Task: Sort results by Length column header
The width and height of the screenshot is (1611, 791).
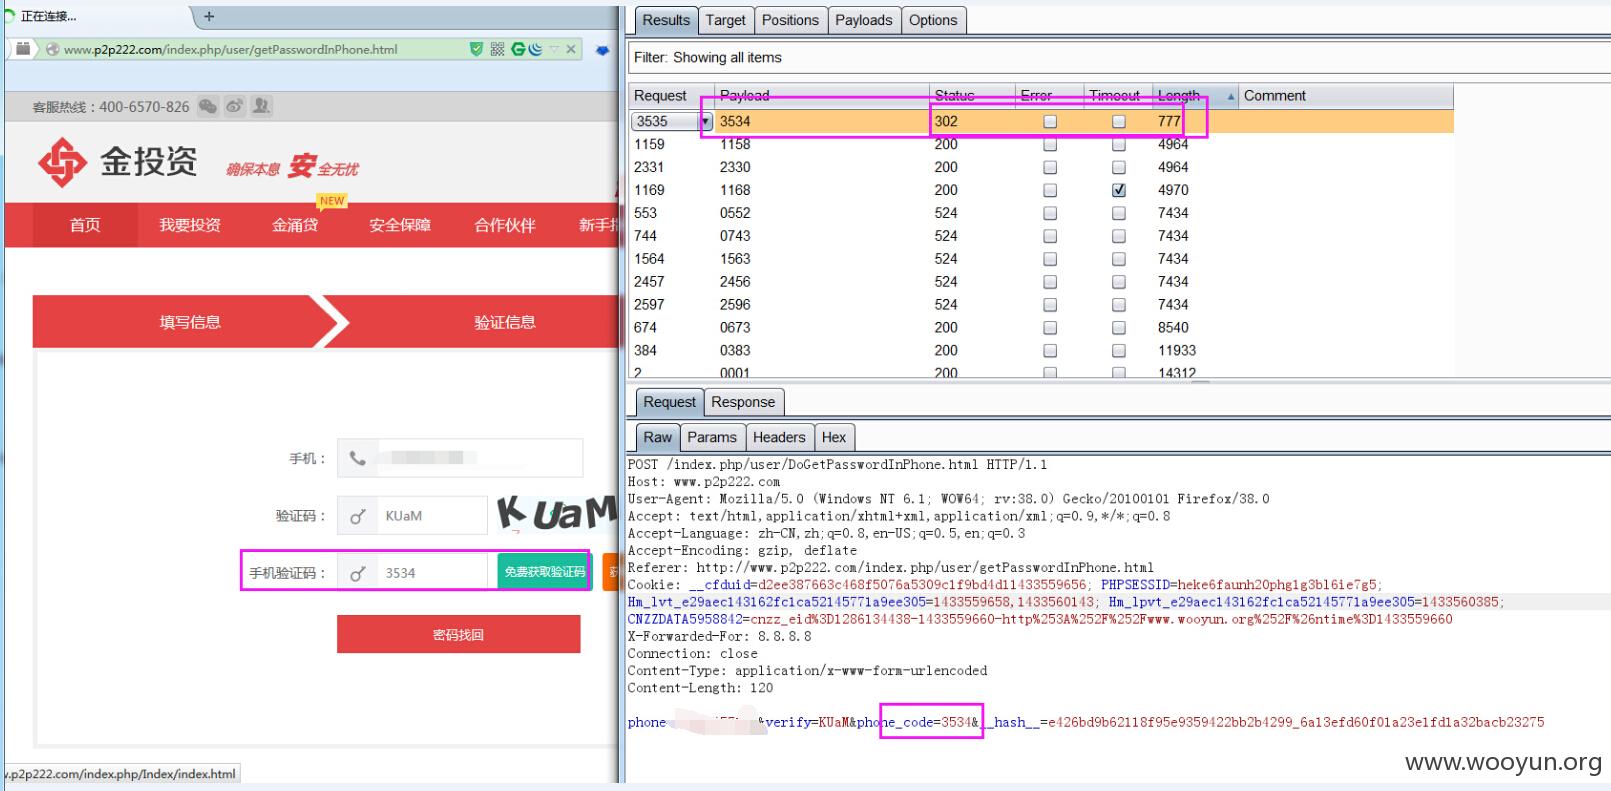Action: (x=1195, y=96)
